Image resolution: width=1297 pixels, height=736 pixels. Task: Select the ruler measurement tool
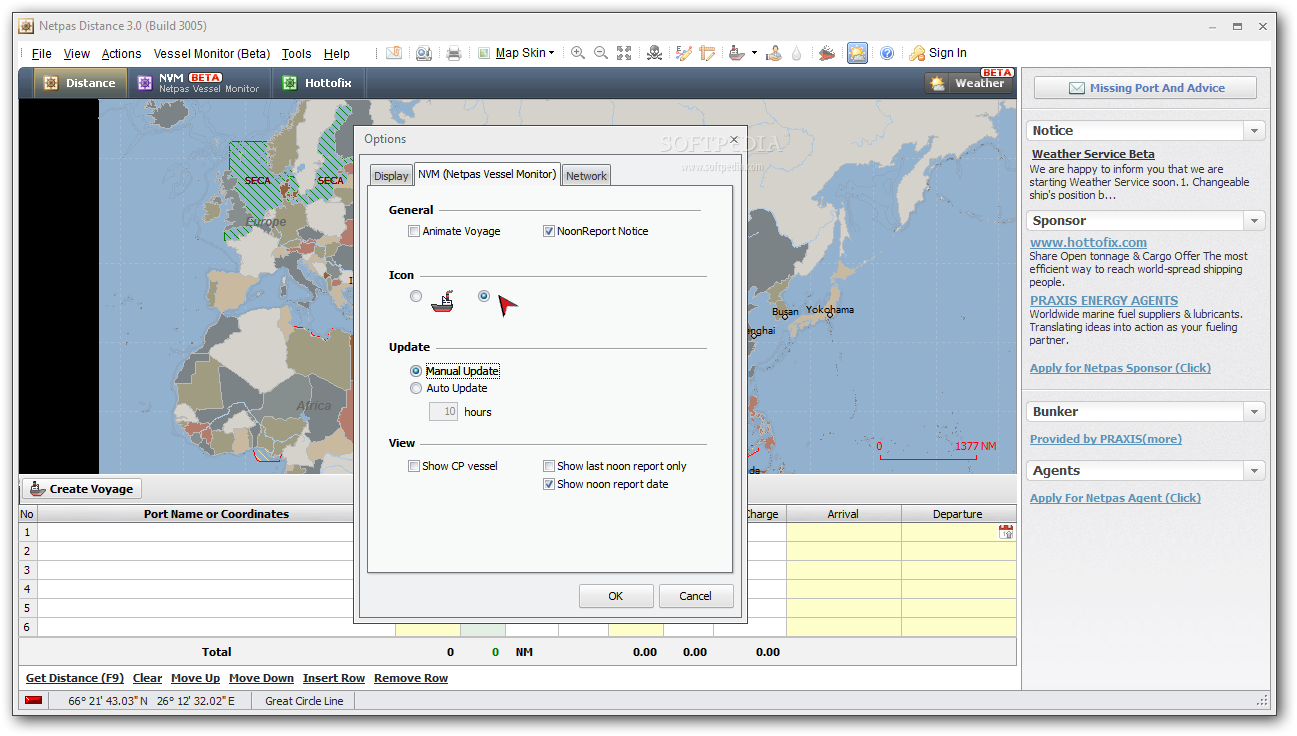point(707,53)
